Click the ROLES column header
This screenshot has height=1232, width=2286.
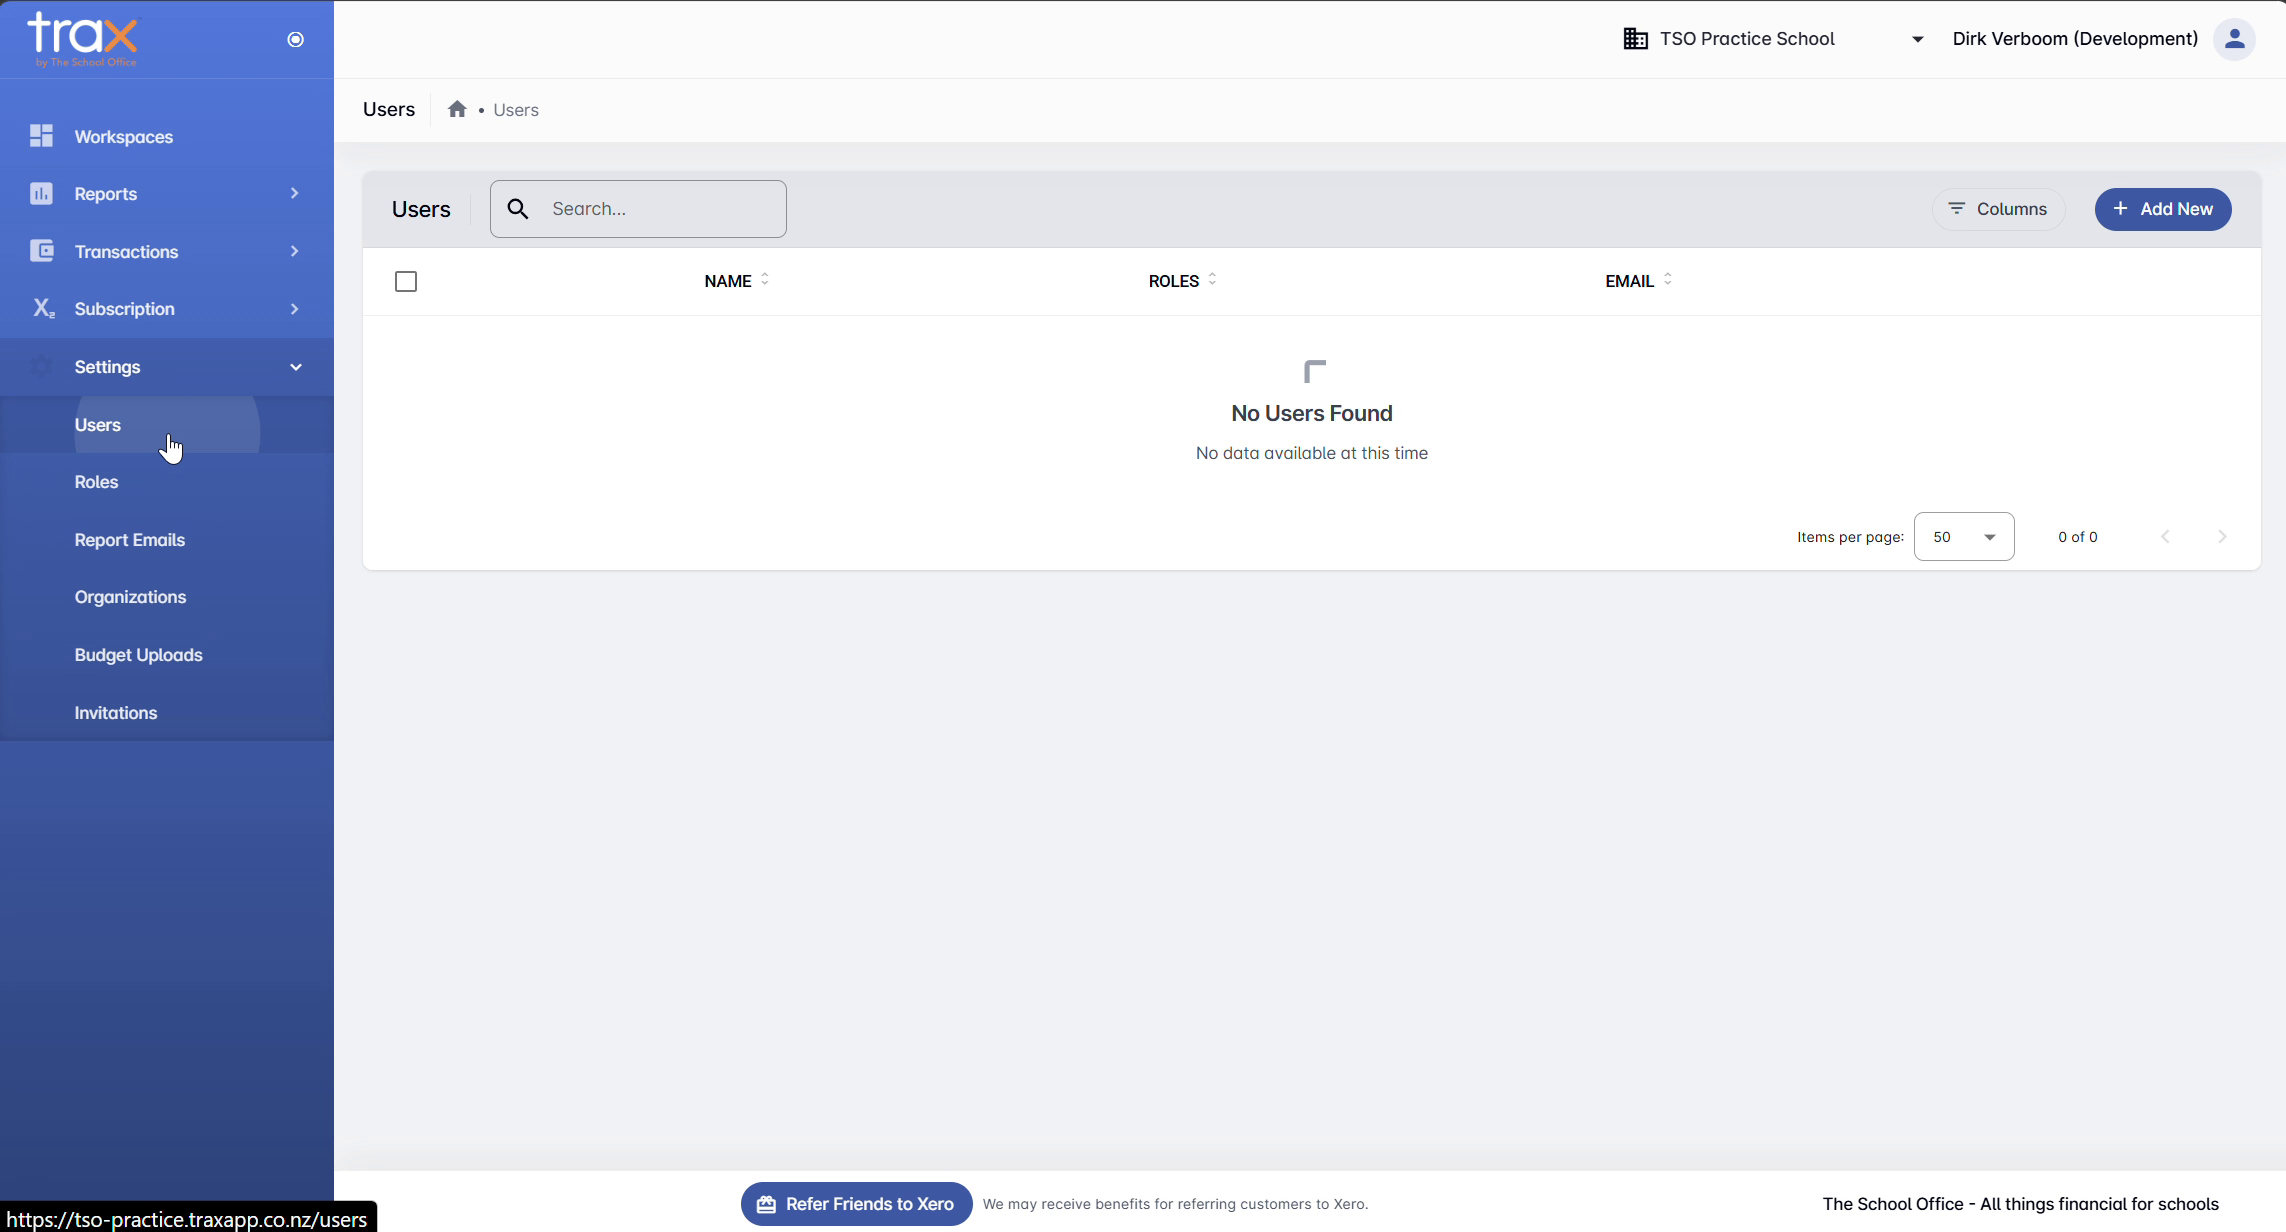(x=1174, y=281)
